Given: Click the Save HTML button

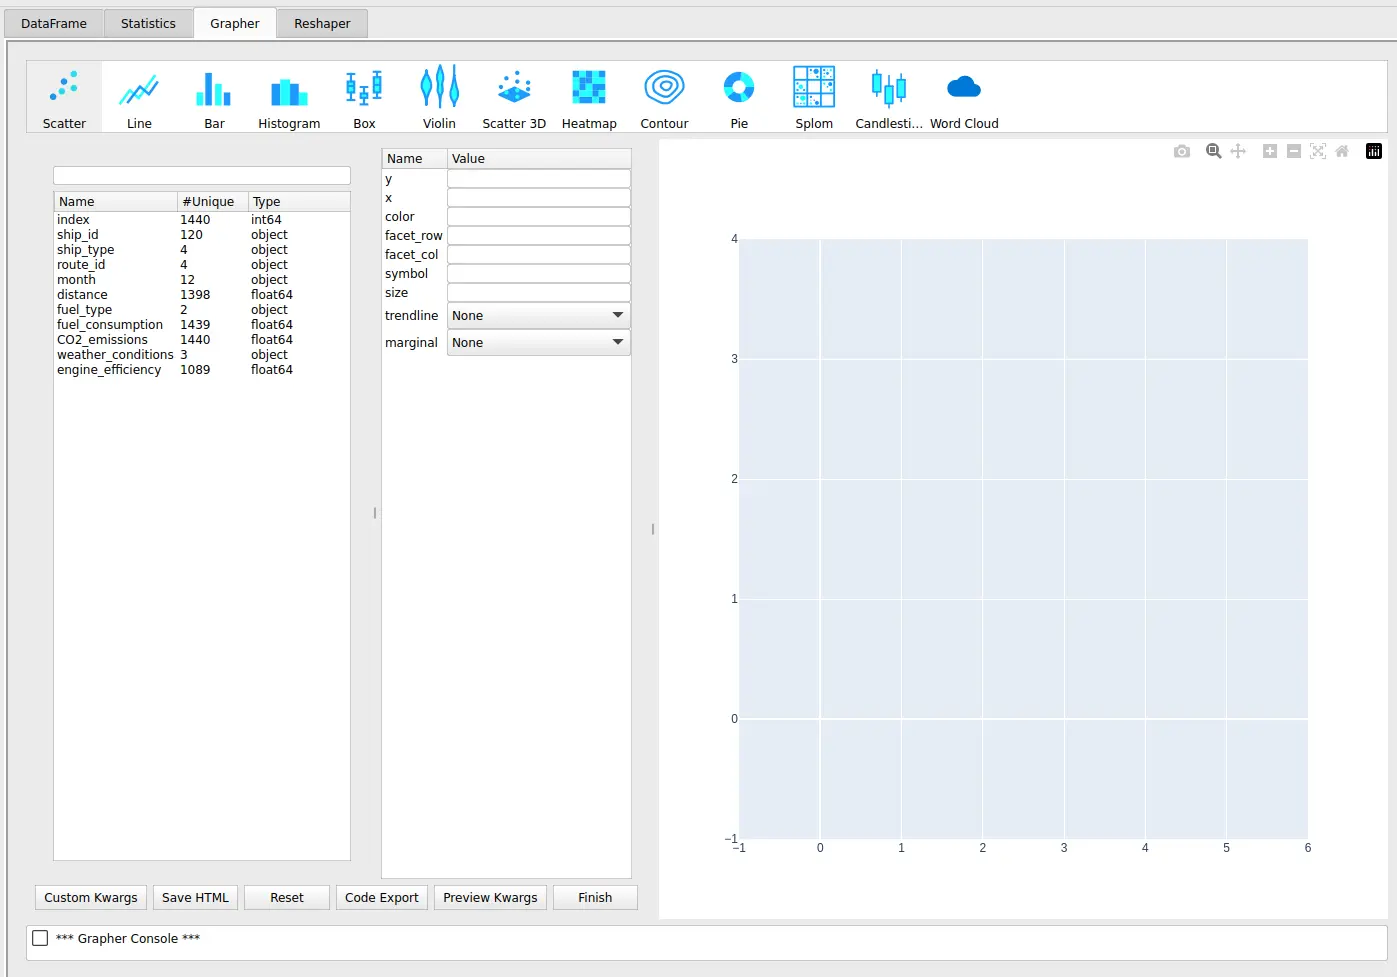Looking at the screenshot, I should click(x=196, y=897).
